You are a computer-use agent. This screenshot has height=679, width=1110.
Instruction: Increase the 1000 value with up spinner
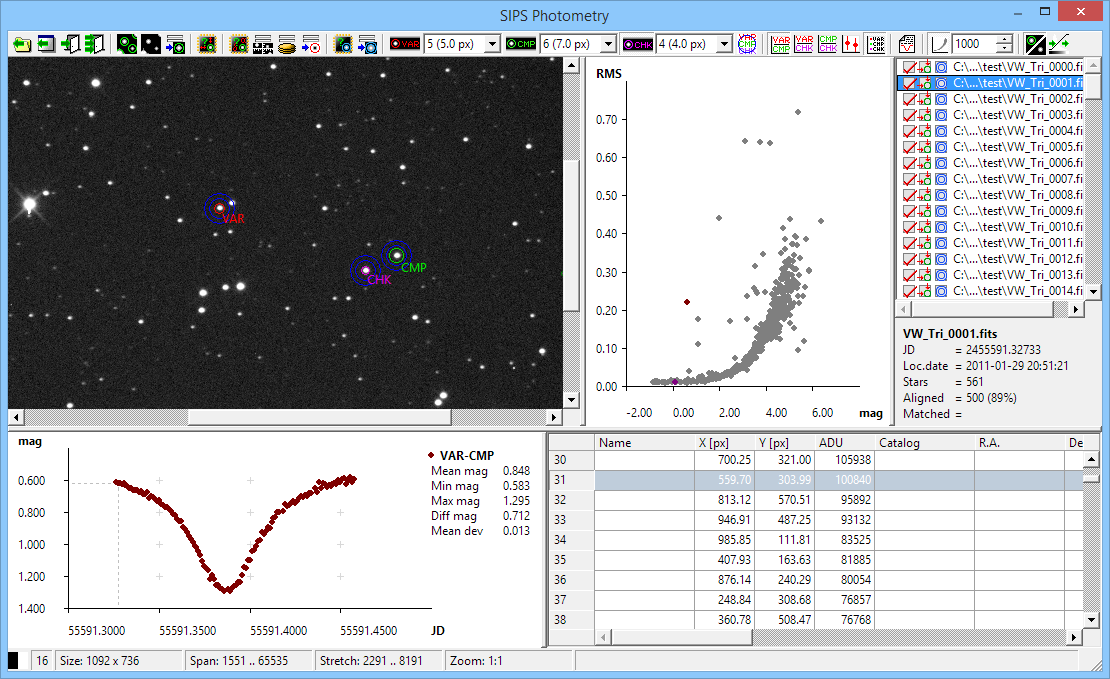pyautogui.click(x=1004, y=40)
